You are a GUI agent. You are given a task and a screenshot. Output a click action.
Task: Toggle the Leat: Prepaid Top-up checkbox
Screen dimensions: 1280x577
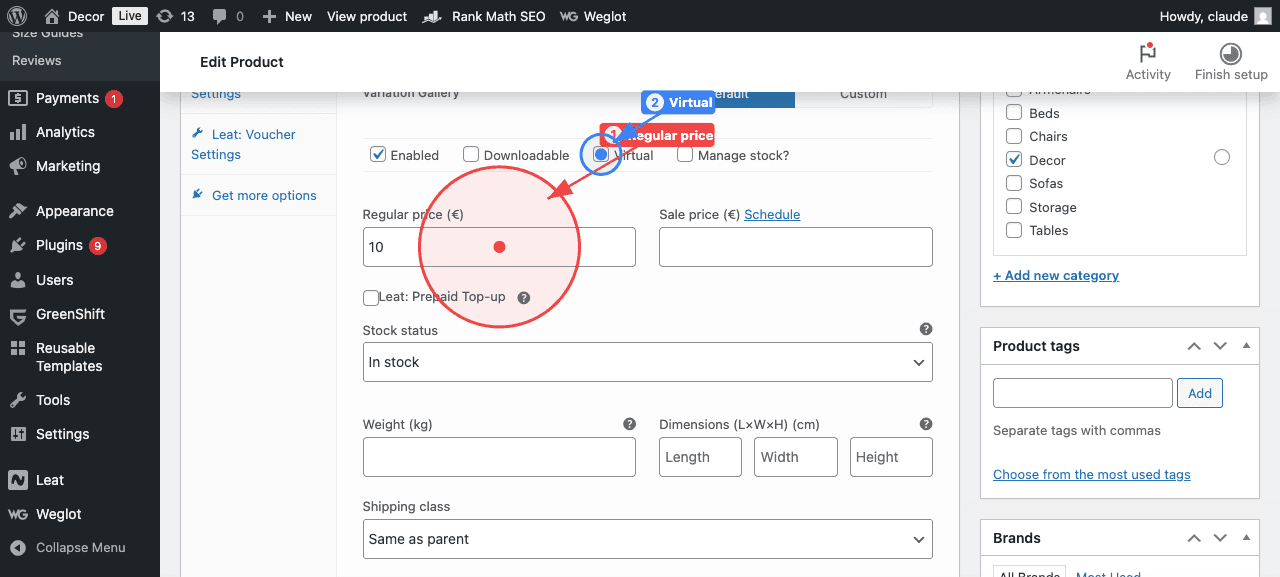coord(371,297)
